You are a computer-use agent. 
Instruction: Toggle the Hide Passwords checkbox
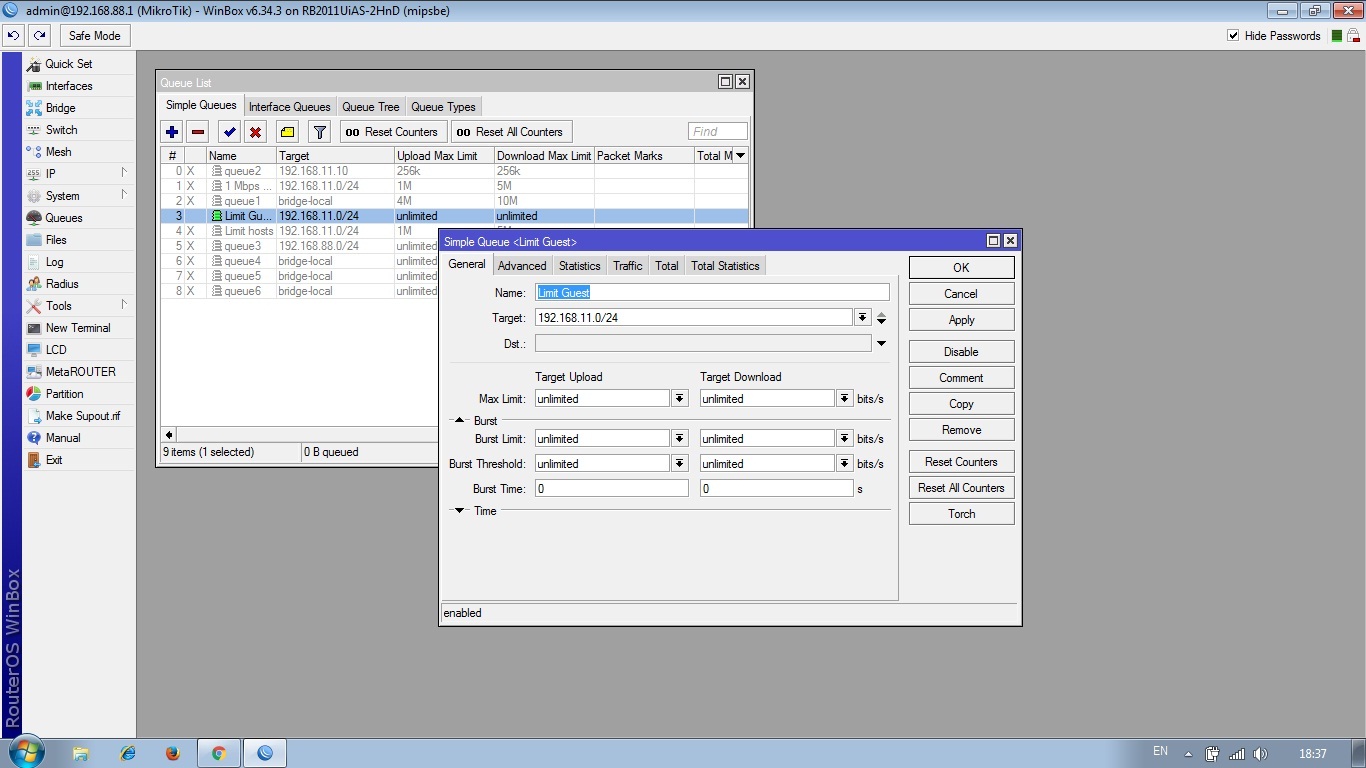tap(1233, 36)
